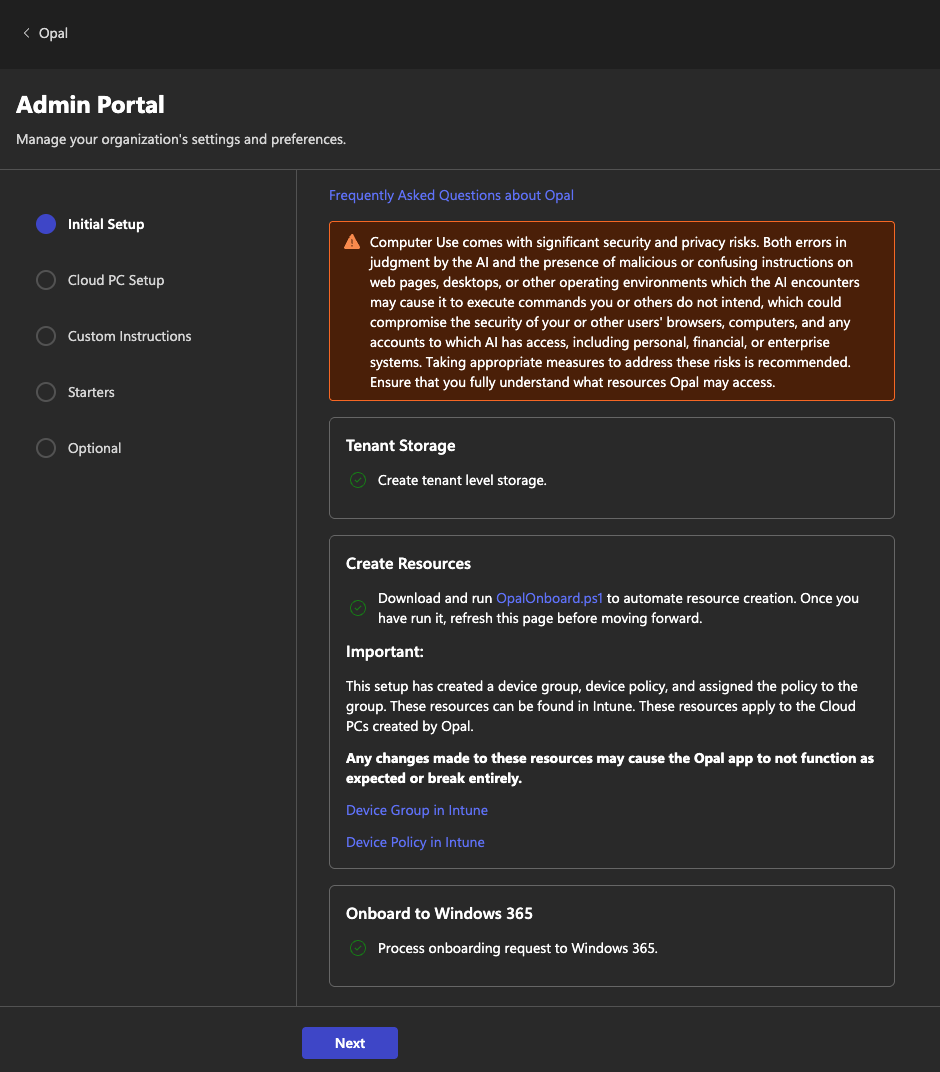Image resolution: width=940 pixels, height=1072 pixels.
Task: Click the back chevron beside Opal
Action: (x=26, y=33)
